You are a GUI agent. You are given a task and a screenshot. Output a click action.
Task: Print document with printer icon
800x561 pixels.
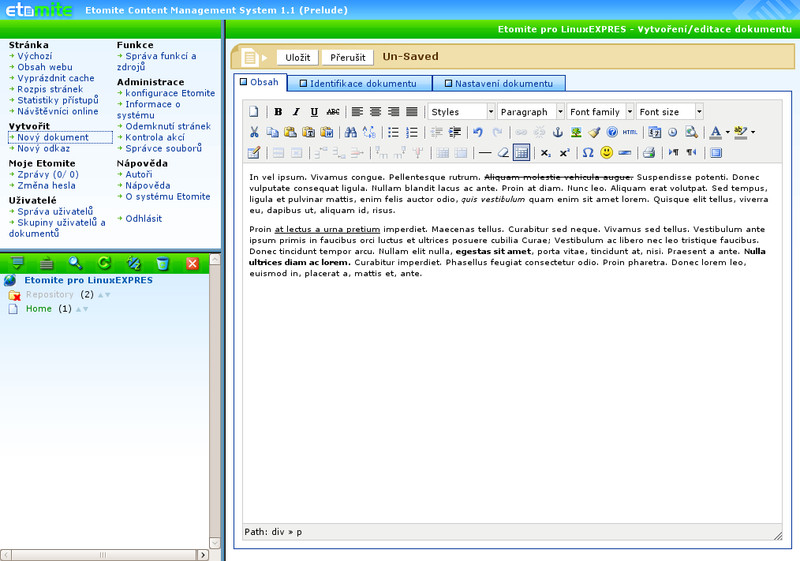648,152
